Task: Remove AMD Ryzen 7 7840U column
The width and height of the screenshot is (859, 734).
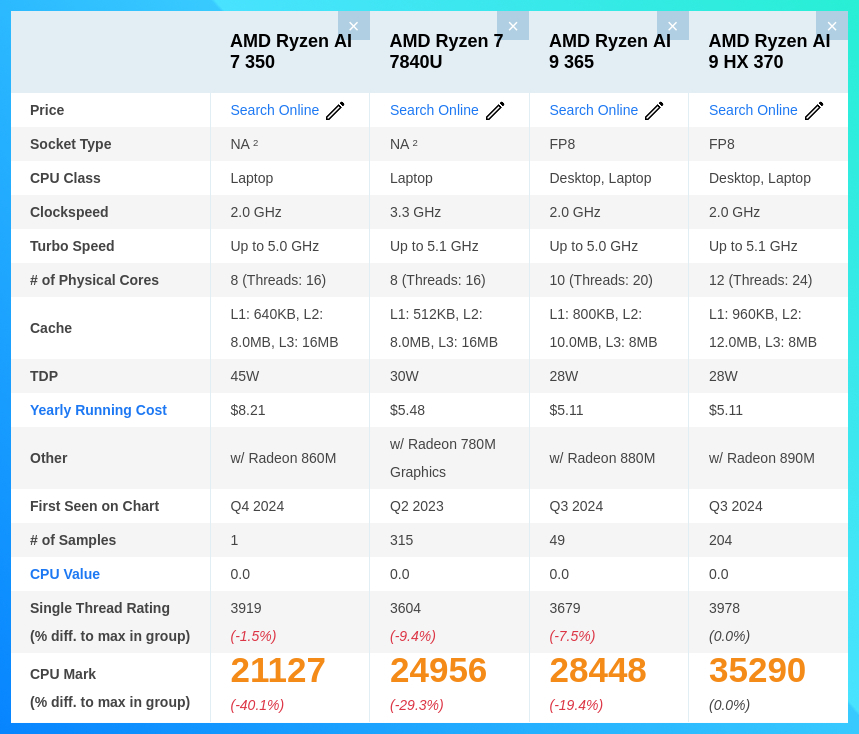Action: click(x=513, y=25)
